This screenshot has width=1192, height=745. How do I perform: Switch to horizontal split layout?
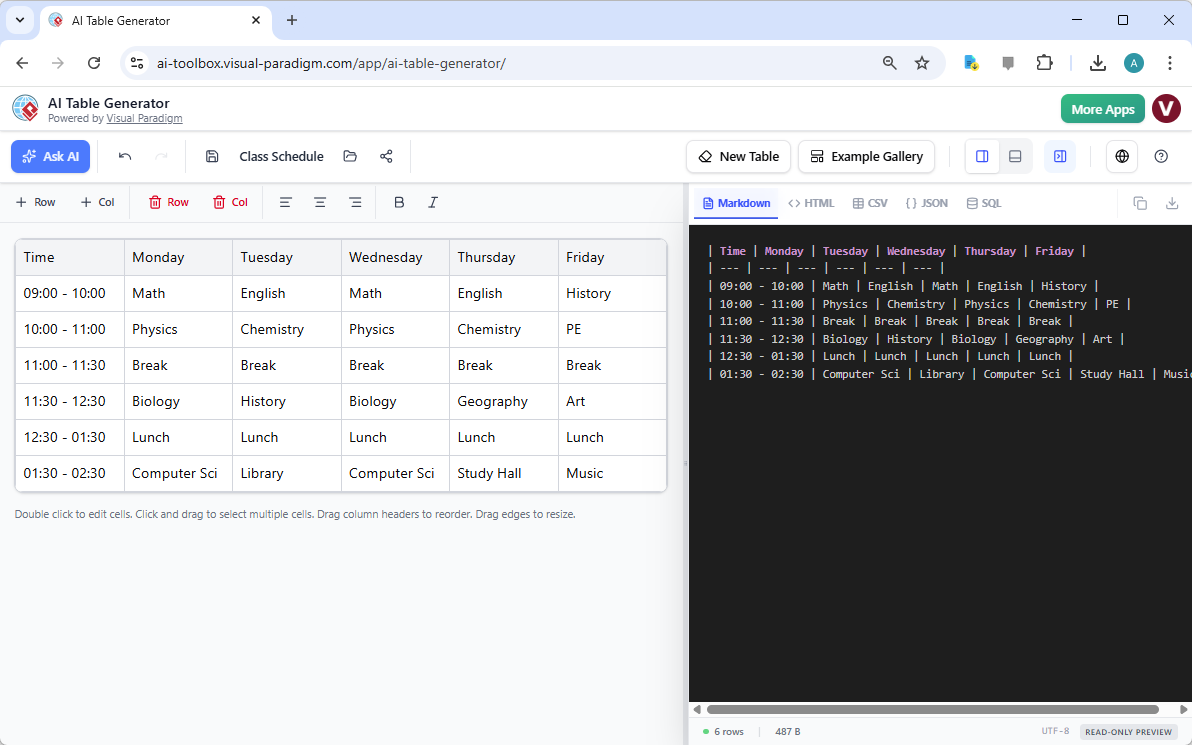(x=1015, y=156)
